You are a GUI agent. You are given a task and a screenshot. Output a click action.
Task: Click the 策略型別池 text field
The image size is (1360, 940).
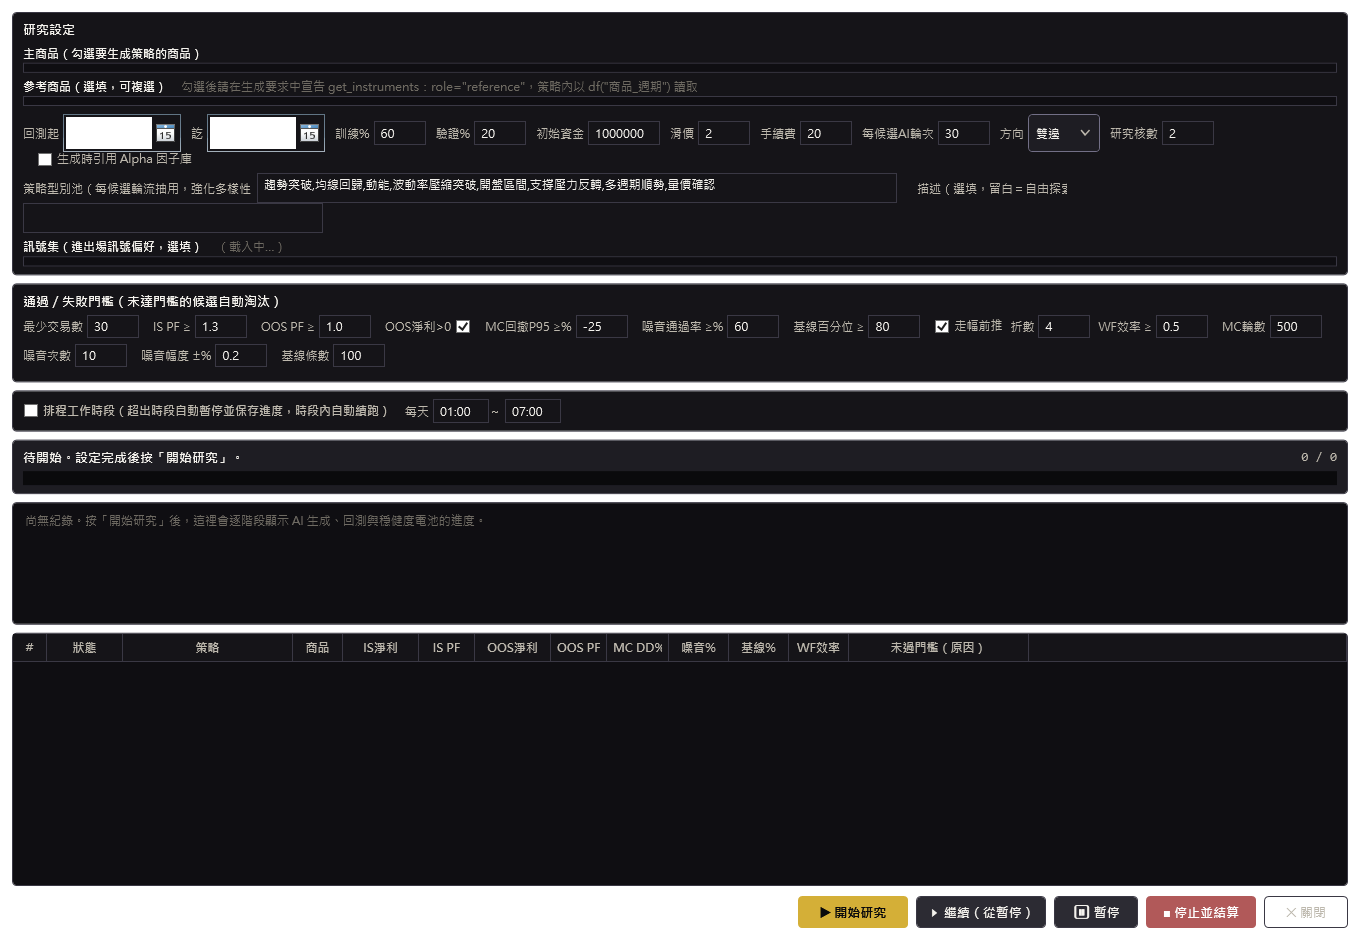(x=577, y=187)
